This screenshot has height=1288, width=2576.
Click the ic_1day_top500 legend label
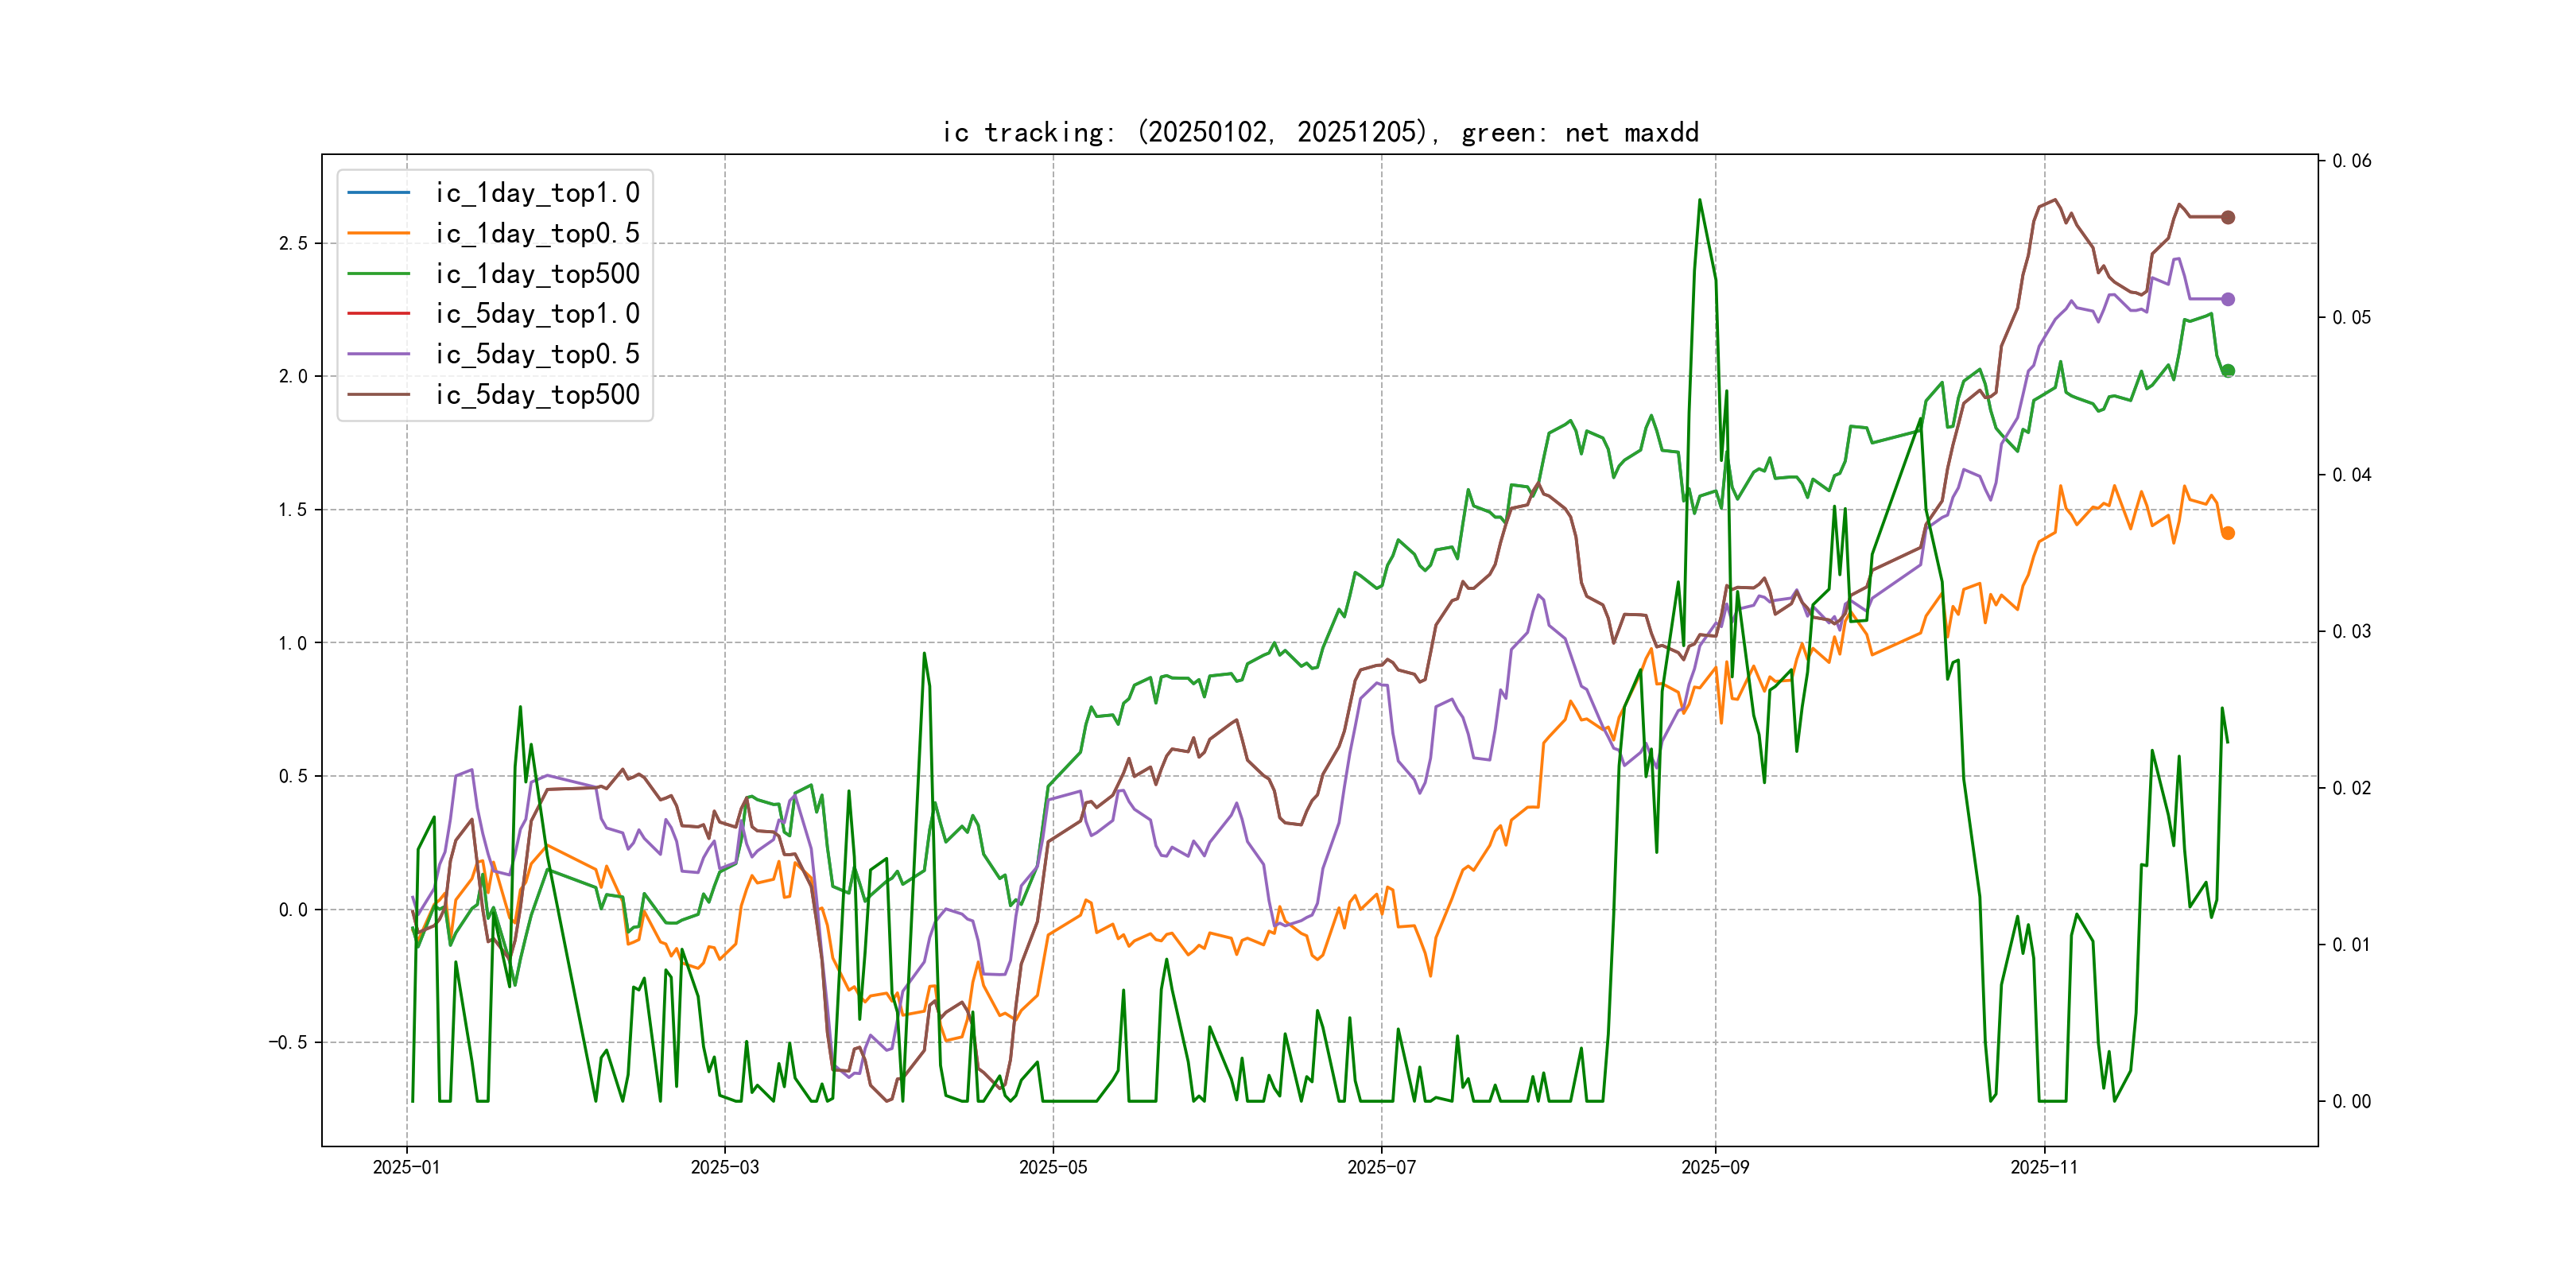pos(537,273)
